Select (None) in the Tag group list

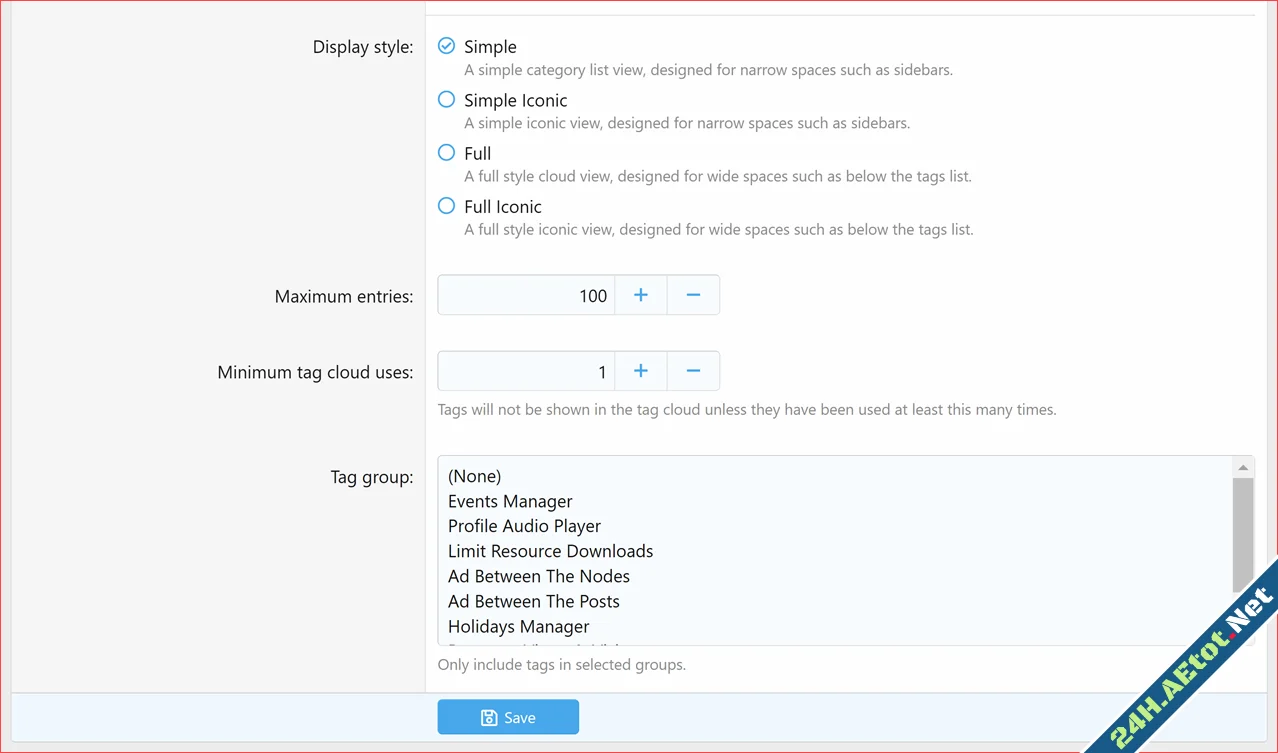[474, 476]
